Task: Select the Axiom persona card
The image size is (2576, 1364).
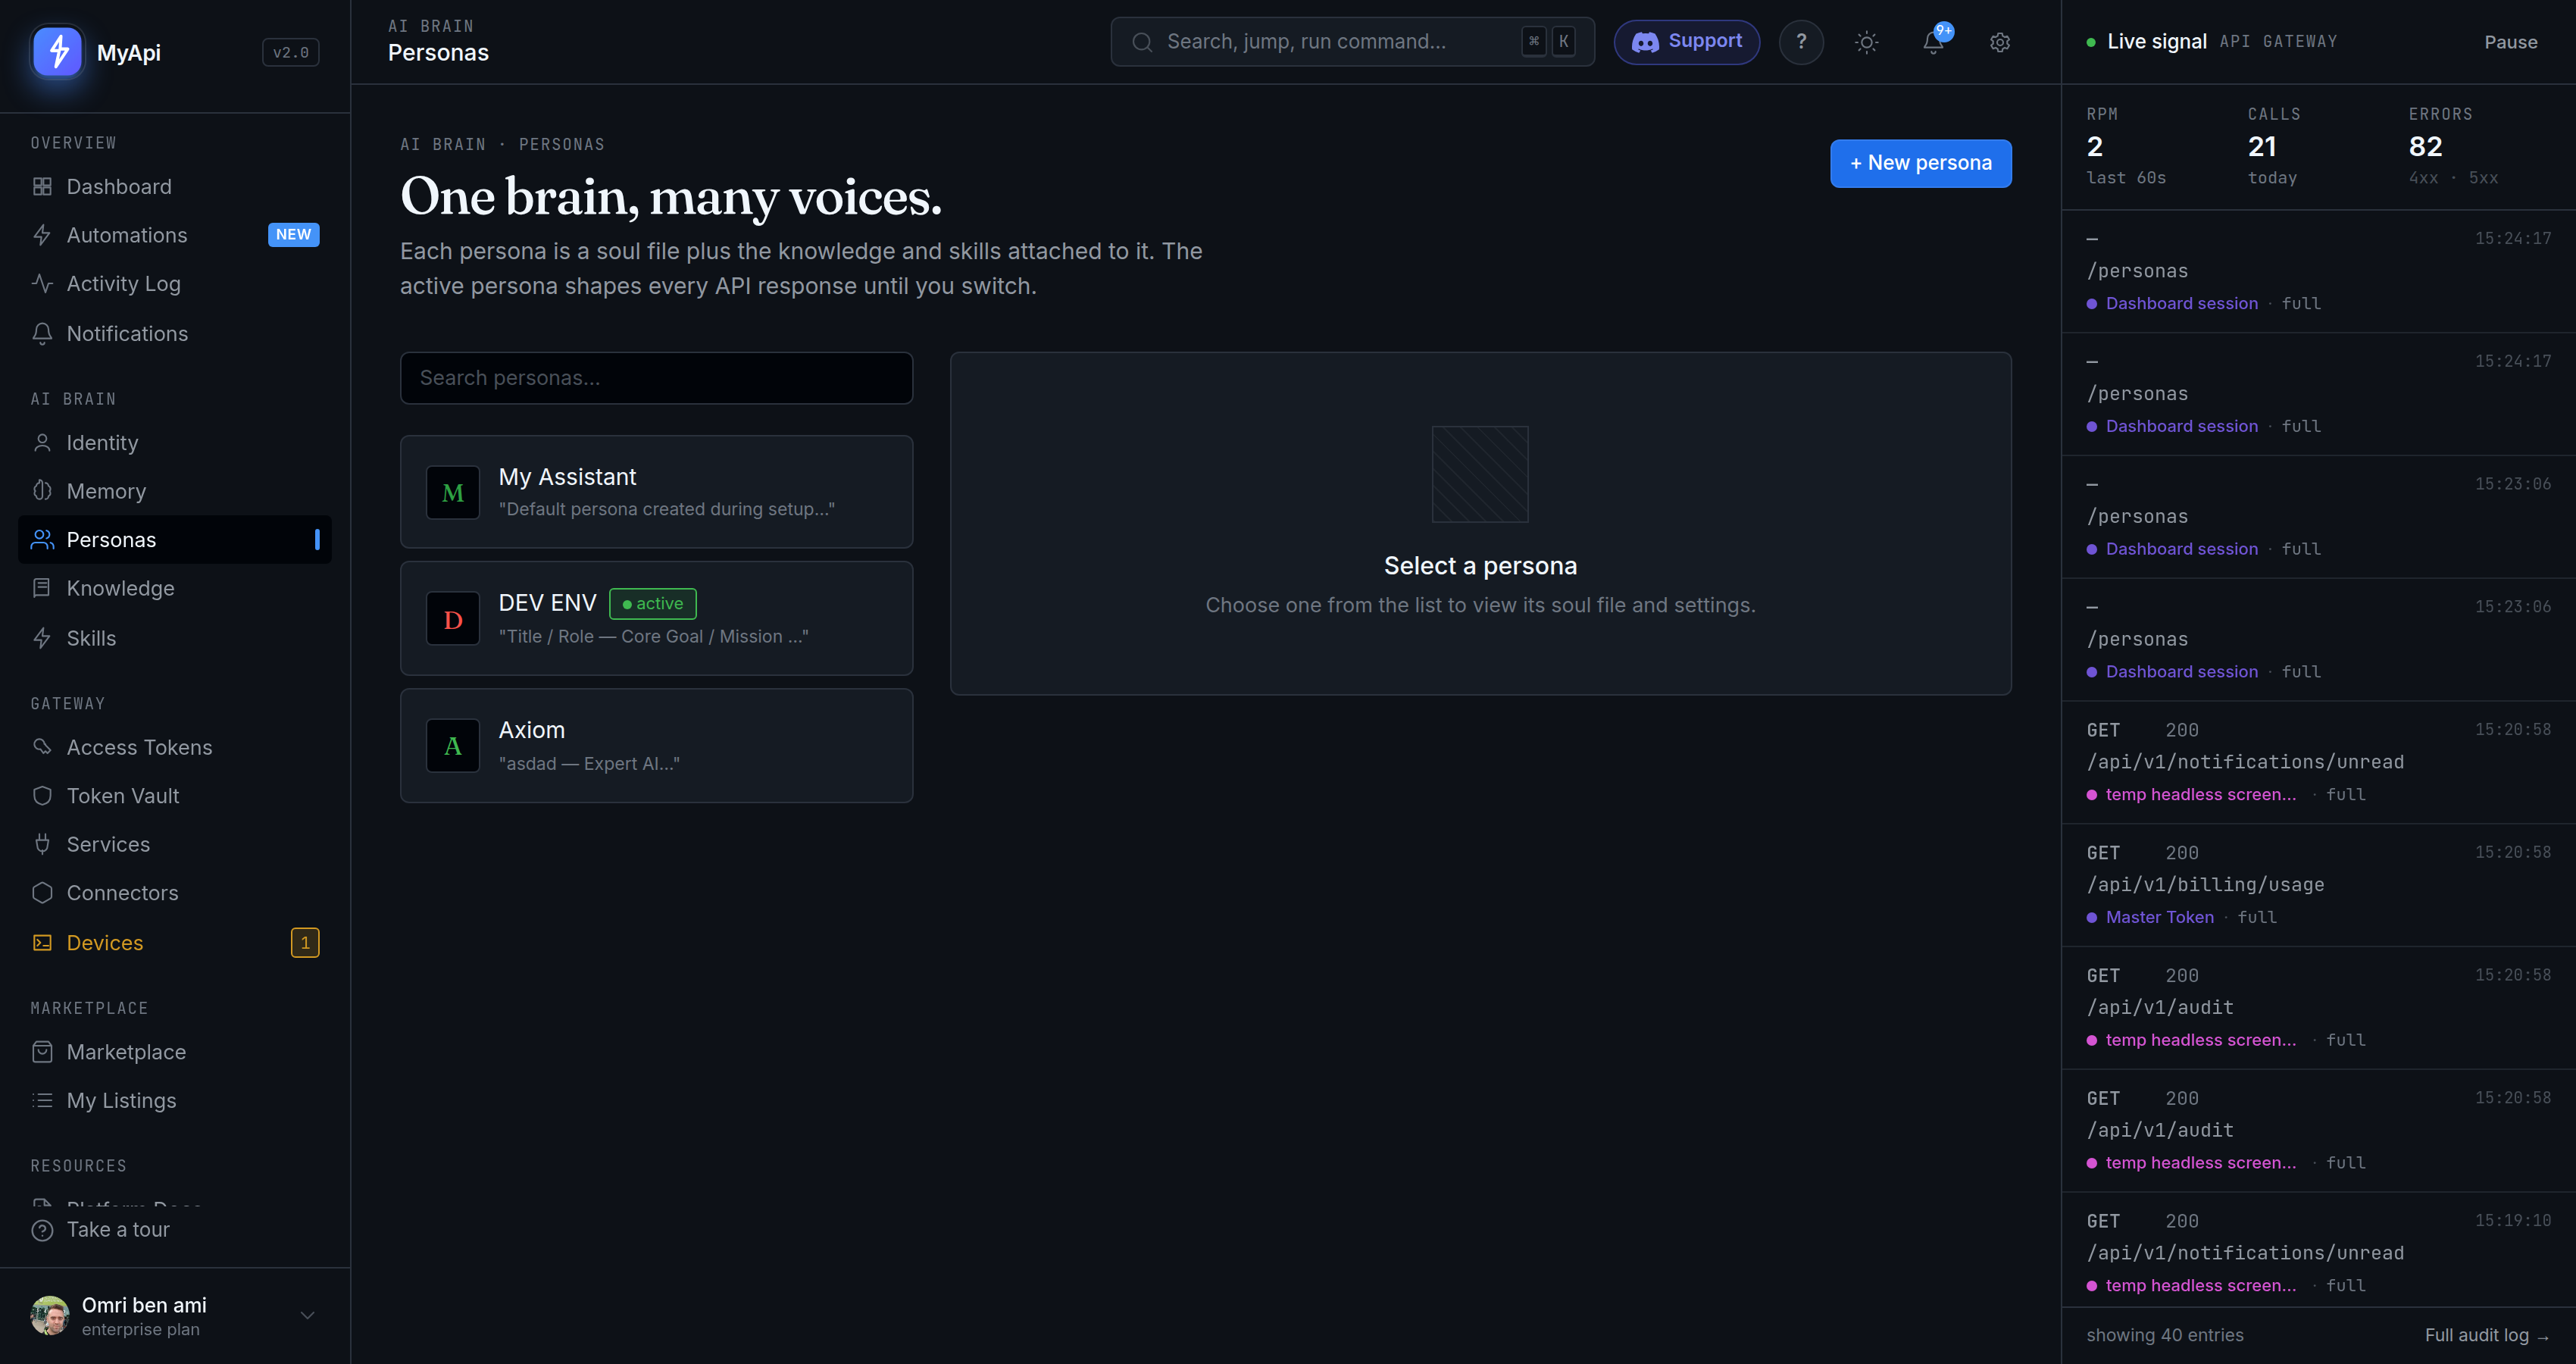Action: click(x=656, y=746)
